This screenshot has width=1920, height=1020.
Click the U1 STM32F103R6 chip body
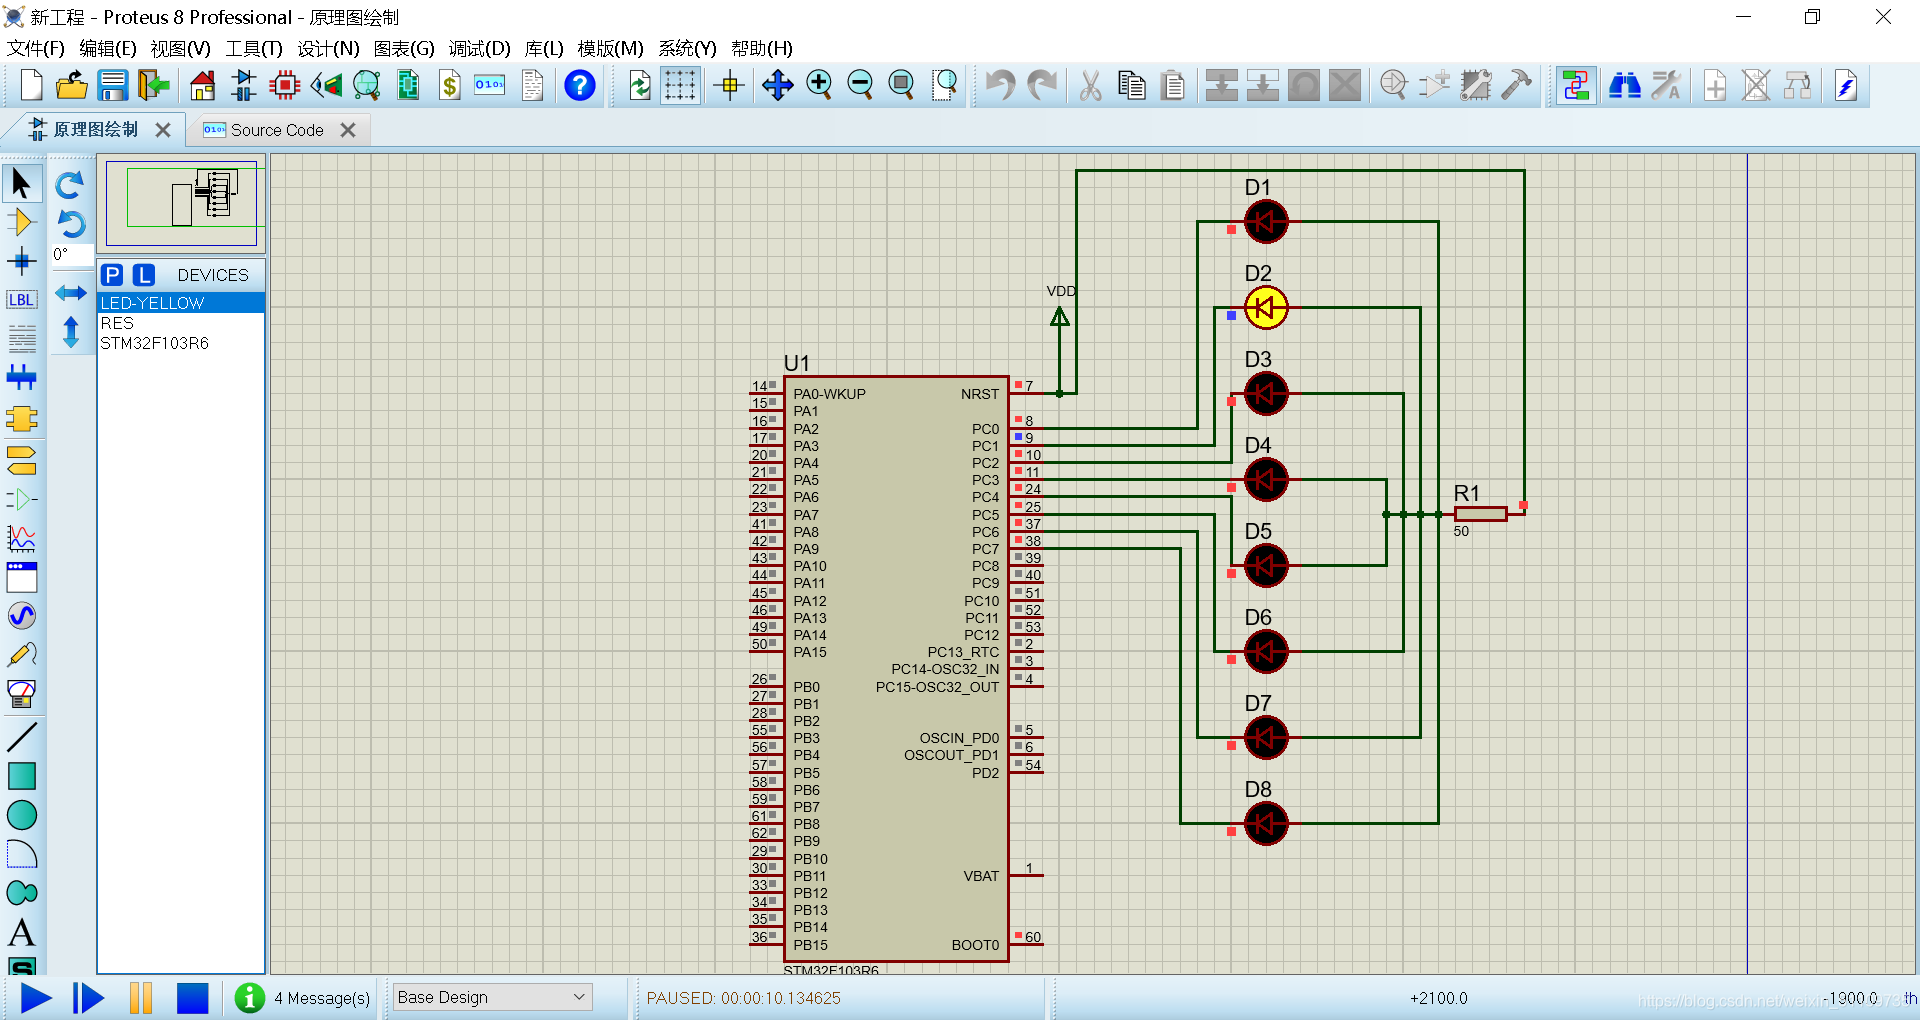pyautogui.click(x=896, y=668)
